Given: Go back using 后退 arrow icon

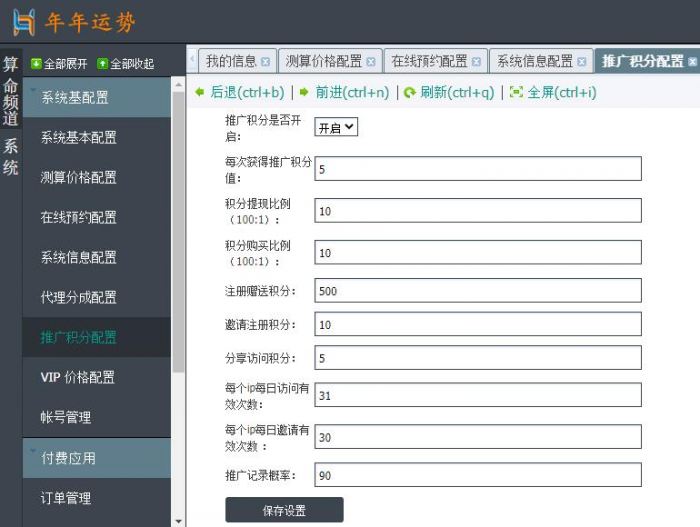Looking at the screenshot, I should (x=200, y=92).
